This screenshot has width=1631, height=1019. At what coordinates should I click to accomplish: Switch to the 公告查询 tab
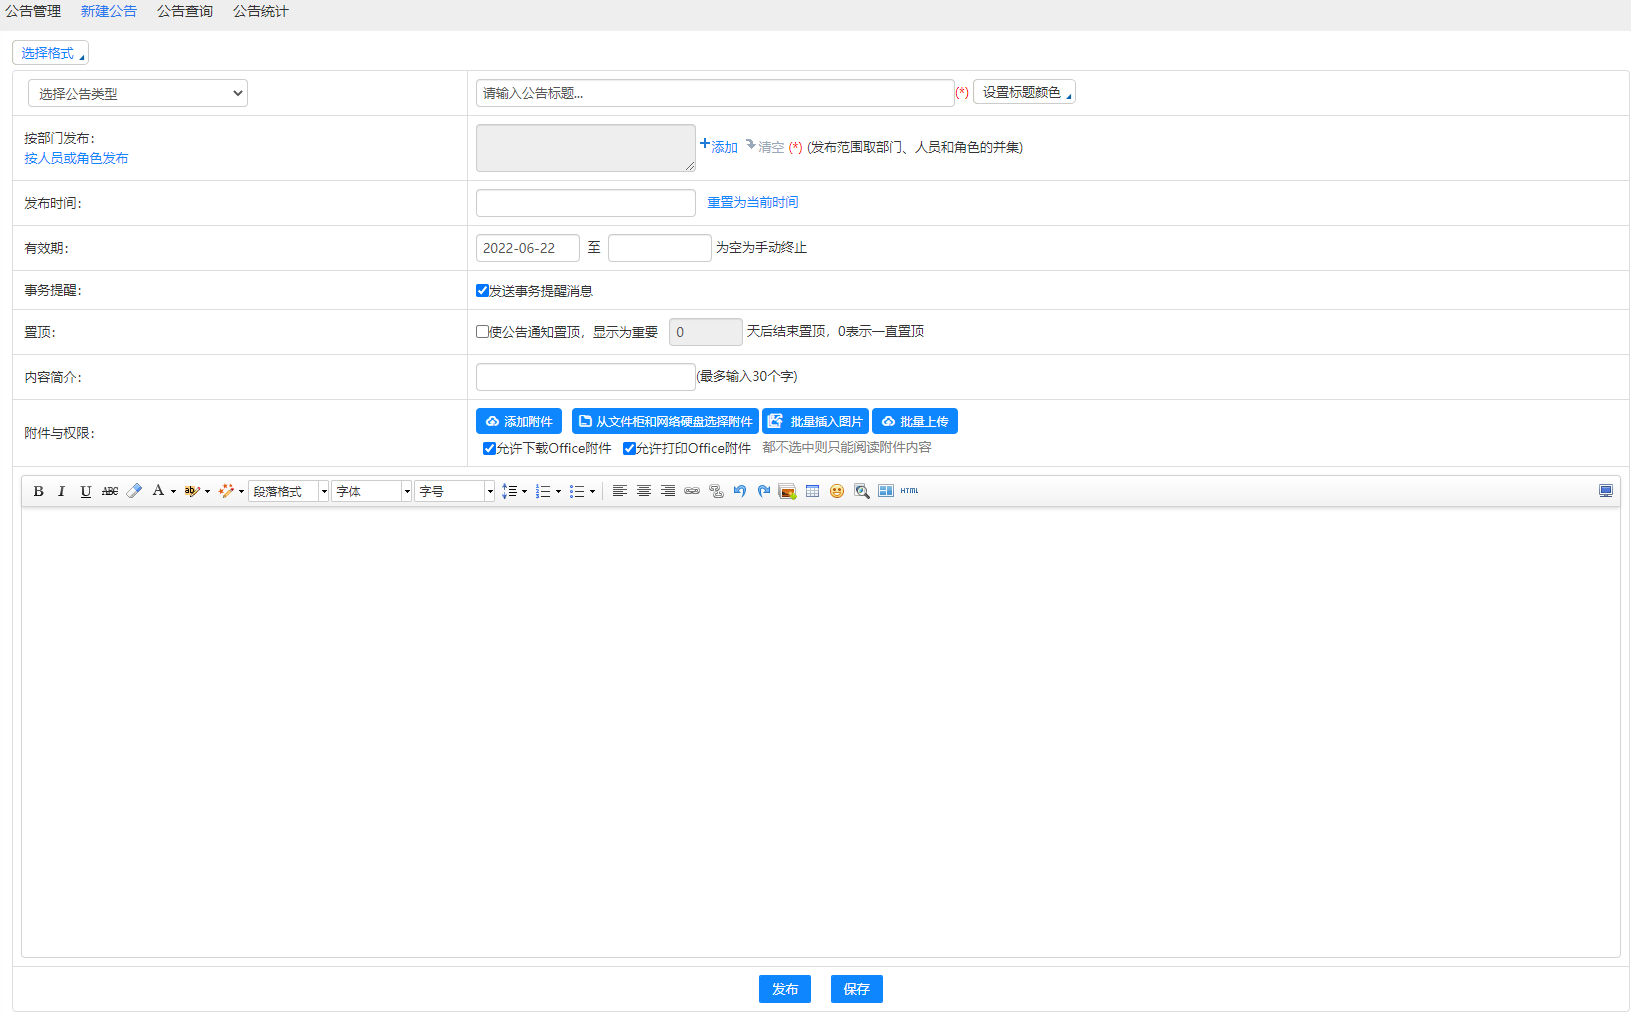(185, 12)
